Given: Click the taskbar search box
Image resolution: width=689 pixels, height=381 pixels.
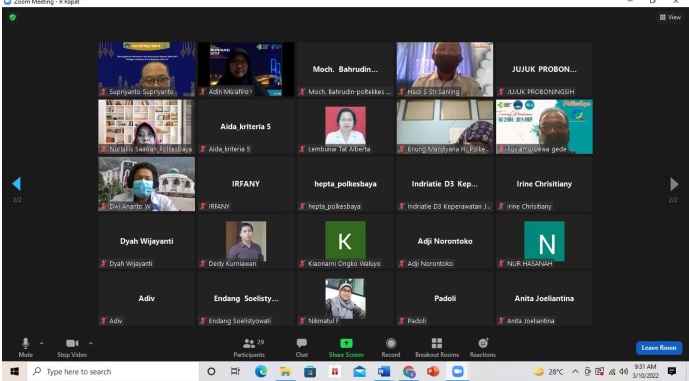Looking at the screenshot, I should point(113,372).
